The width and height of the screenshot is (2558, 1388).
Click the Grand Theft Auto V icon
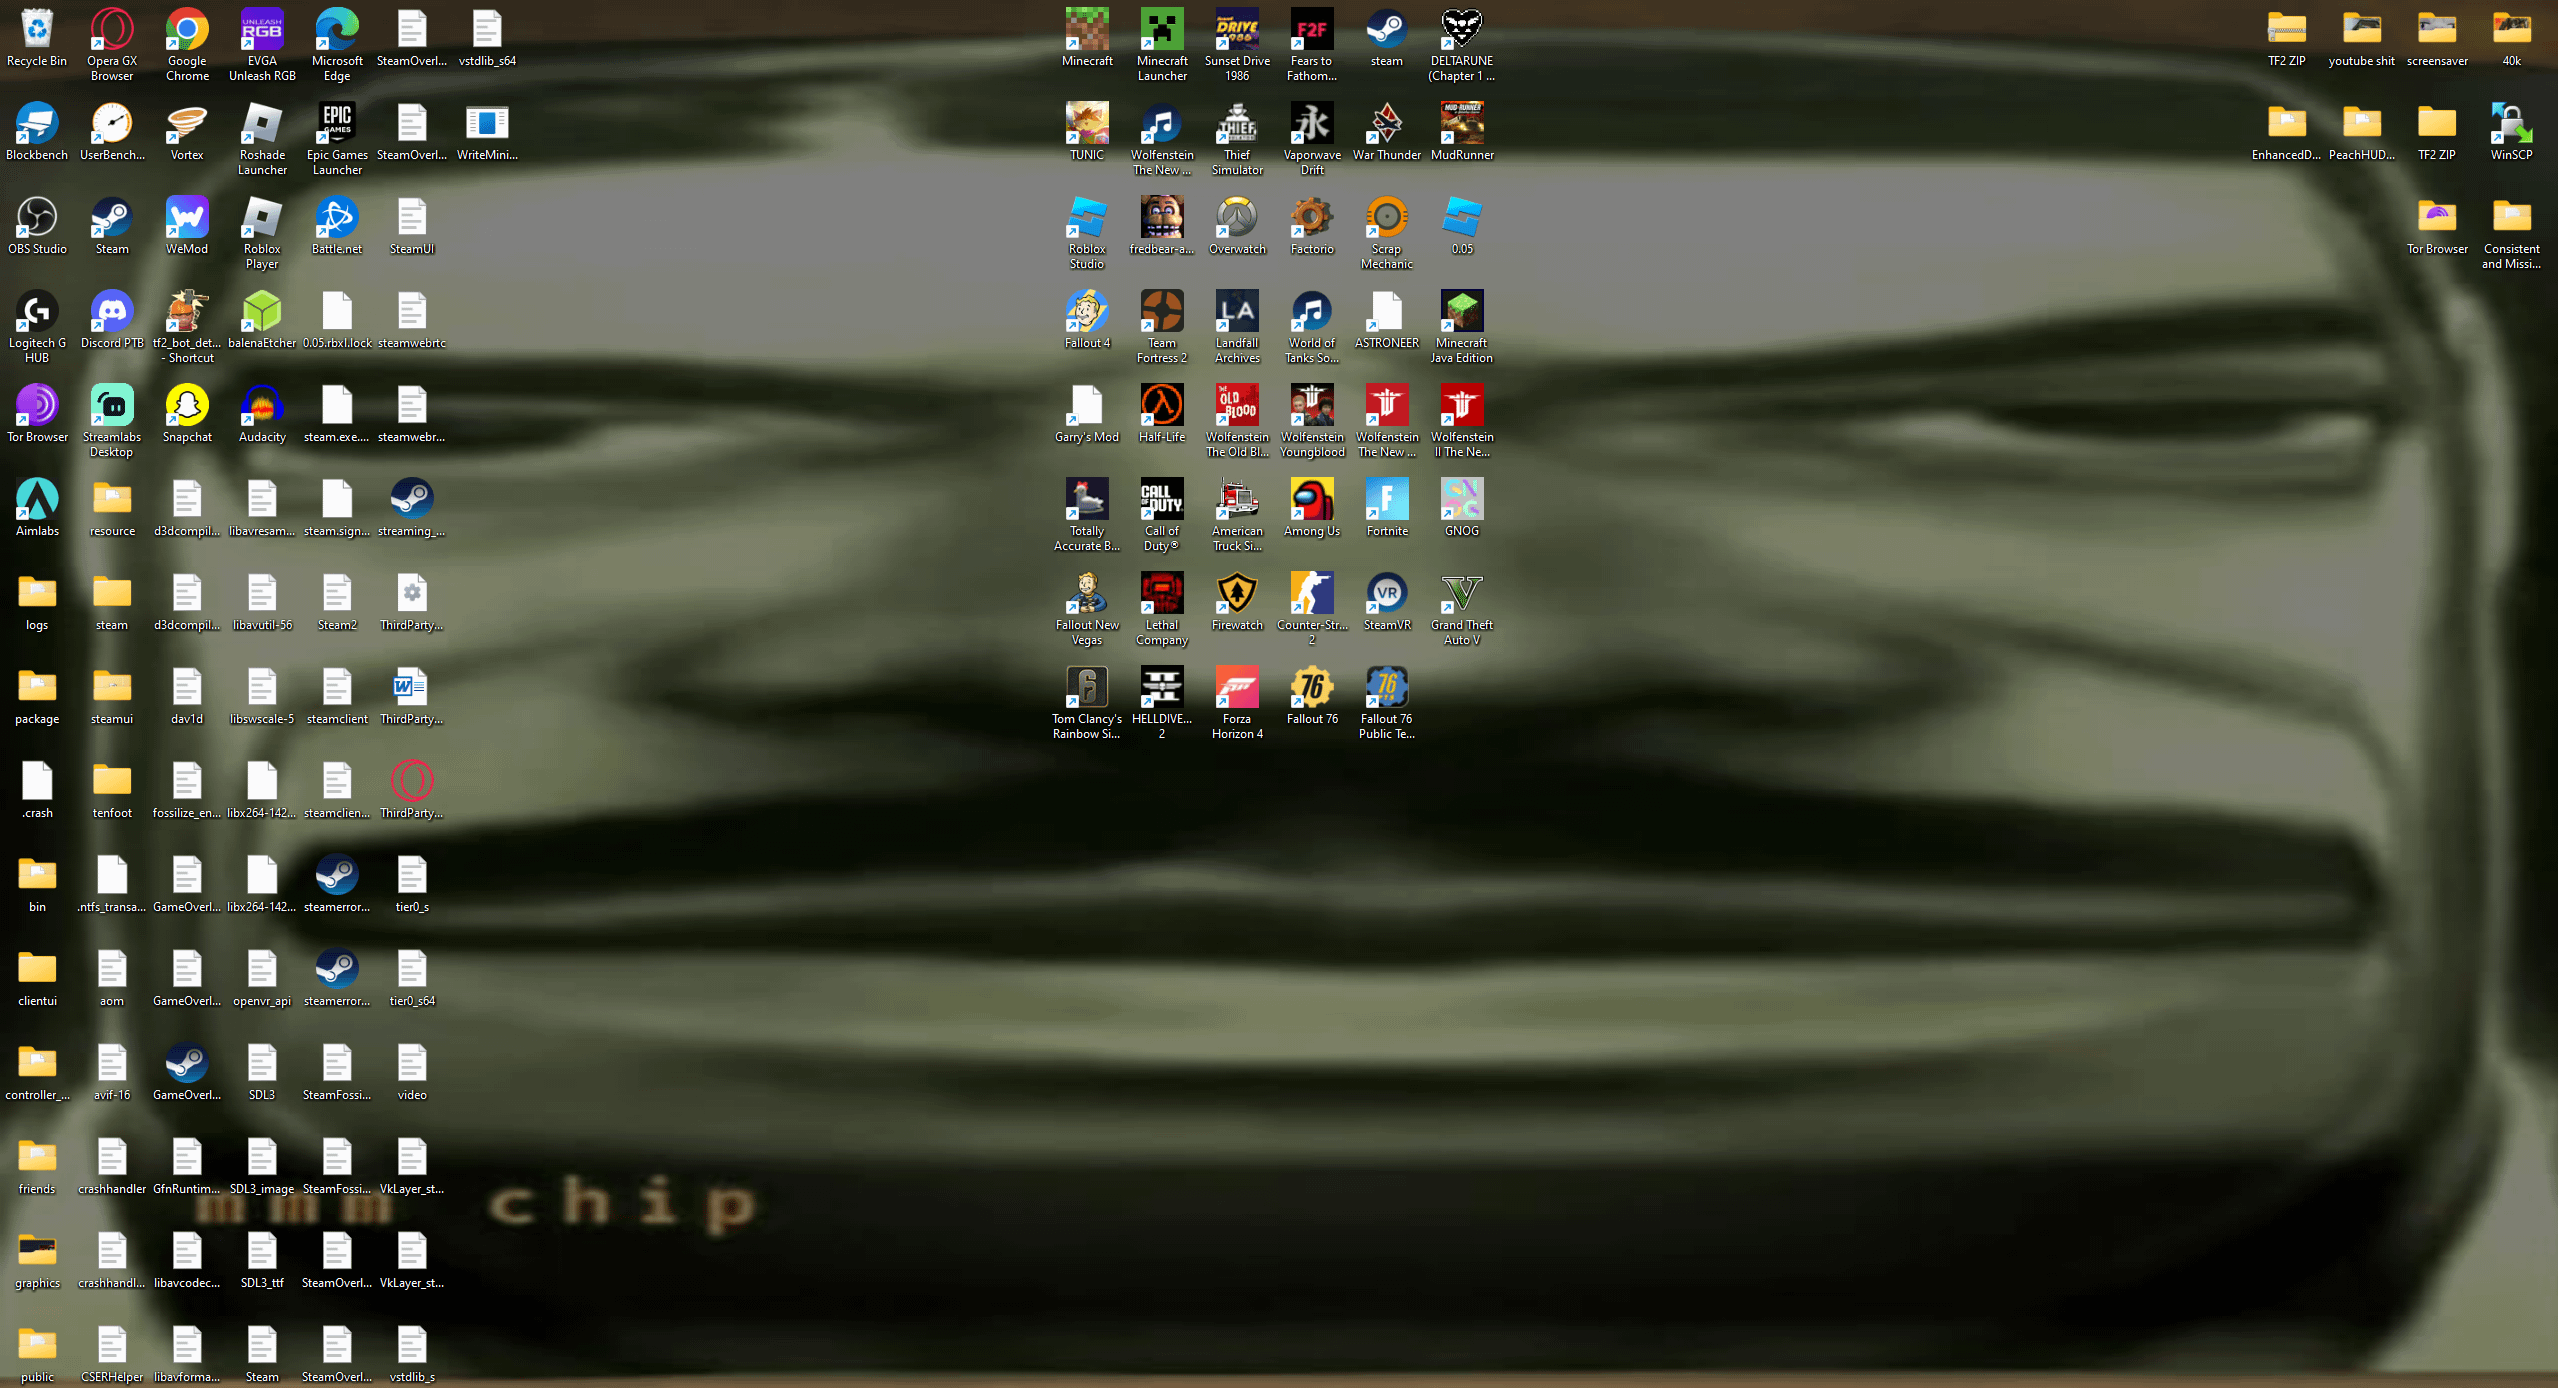[1462, 594]
